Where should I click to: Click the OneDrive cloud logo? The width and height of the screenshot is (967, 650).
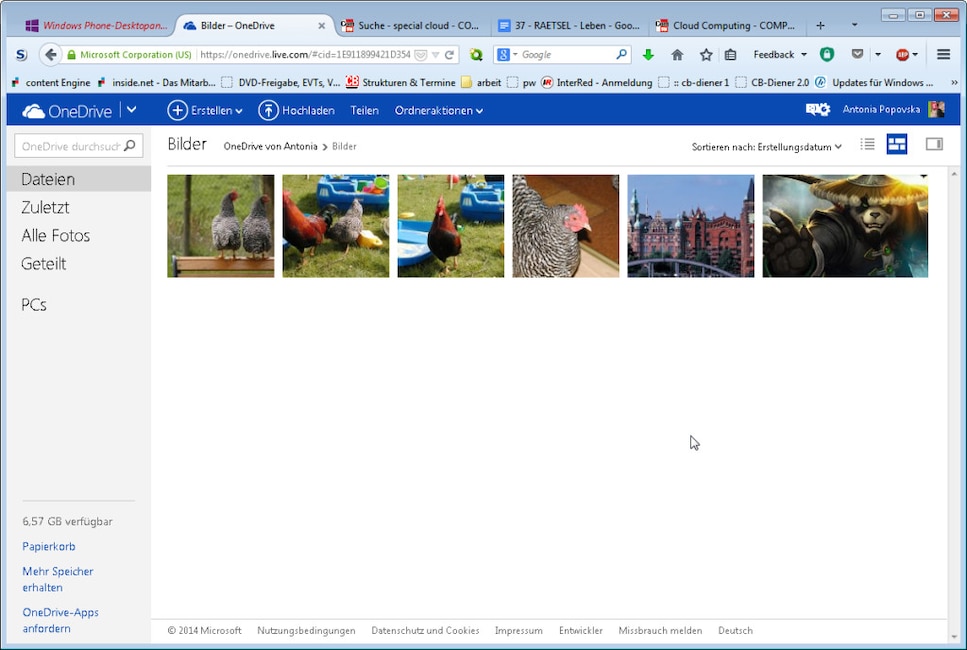click(34, 110)
